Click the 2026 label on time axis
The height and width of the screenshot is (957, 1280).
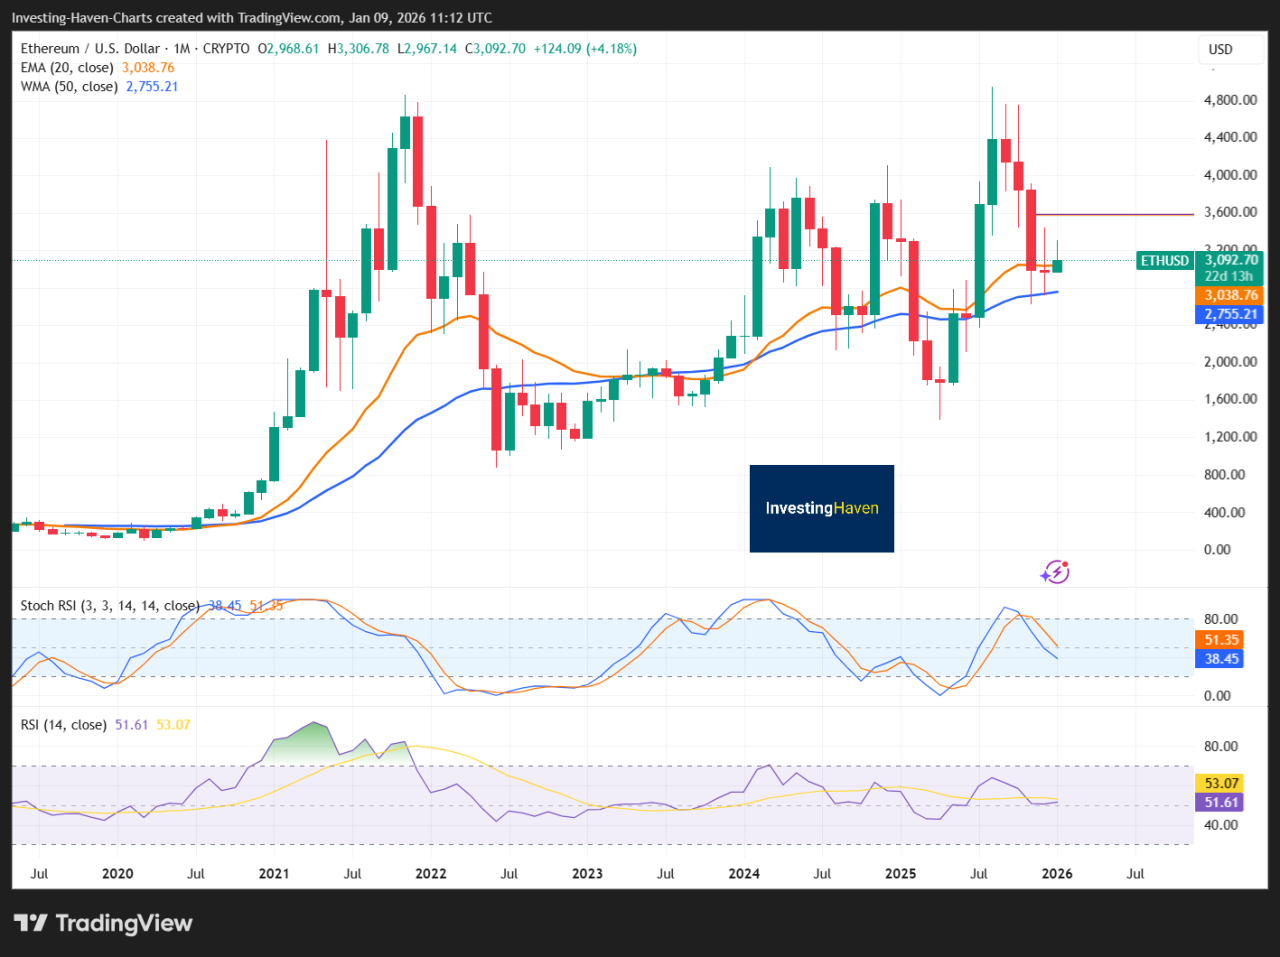(x=1056, y=873)
